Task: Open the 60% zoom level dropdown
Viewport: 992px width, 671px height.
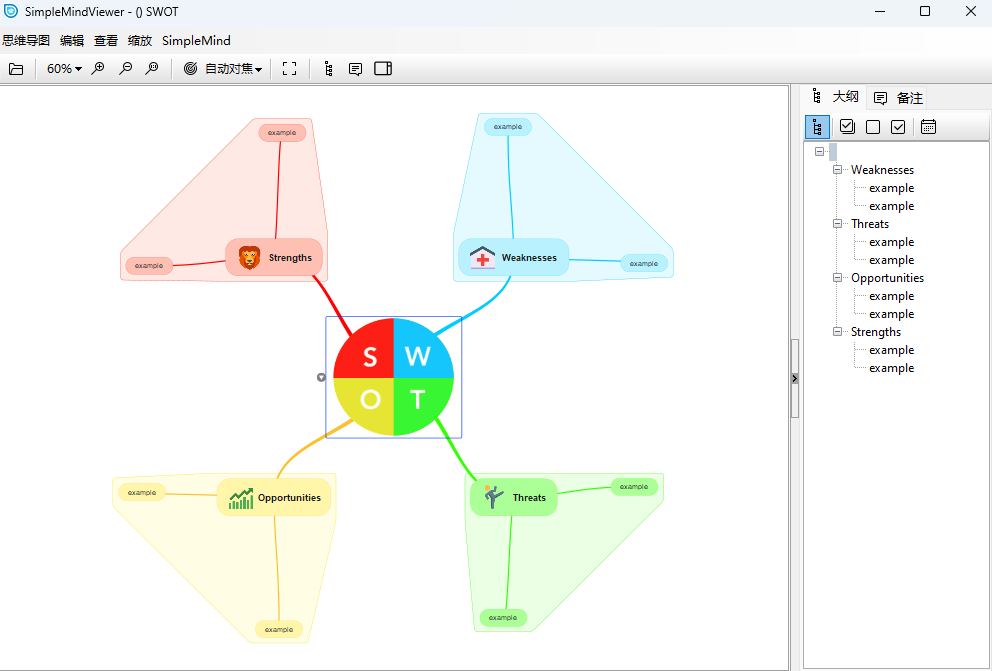Action: click(62, 69)
